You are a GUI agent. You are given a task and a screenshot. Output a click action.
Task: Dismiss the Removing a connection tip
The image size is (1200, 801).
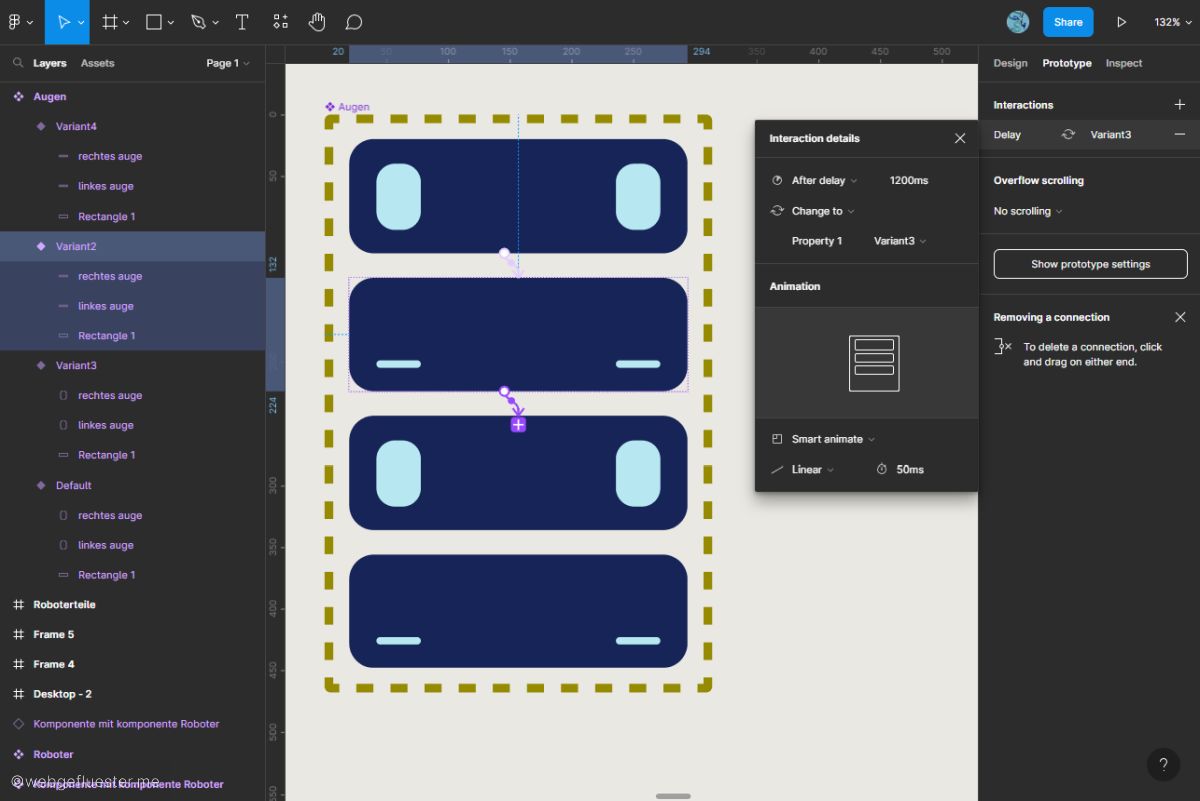click(1179, 317)
